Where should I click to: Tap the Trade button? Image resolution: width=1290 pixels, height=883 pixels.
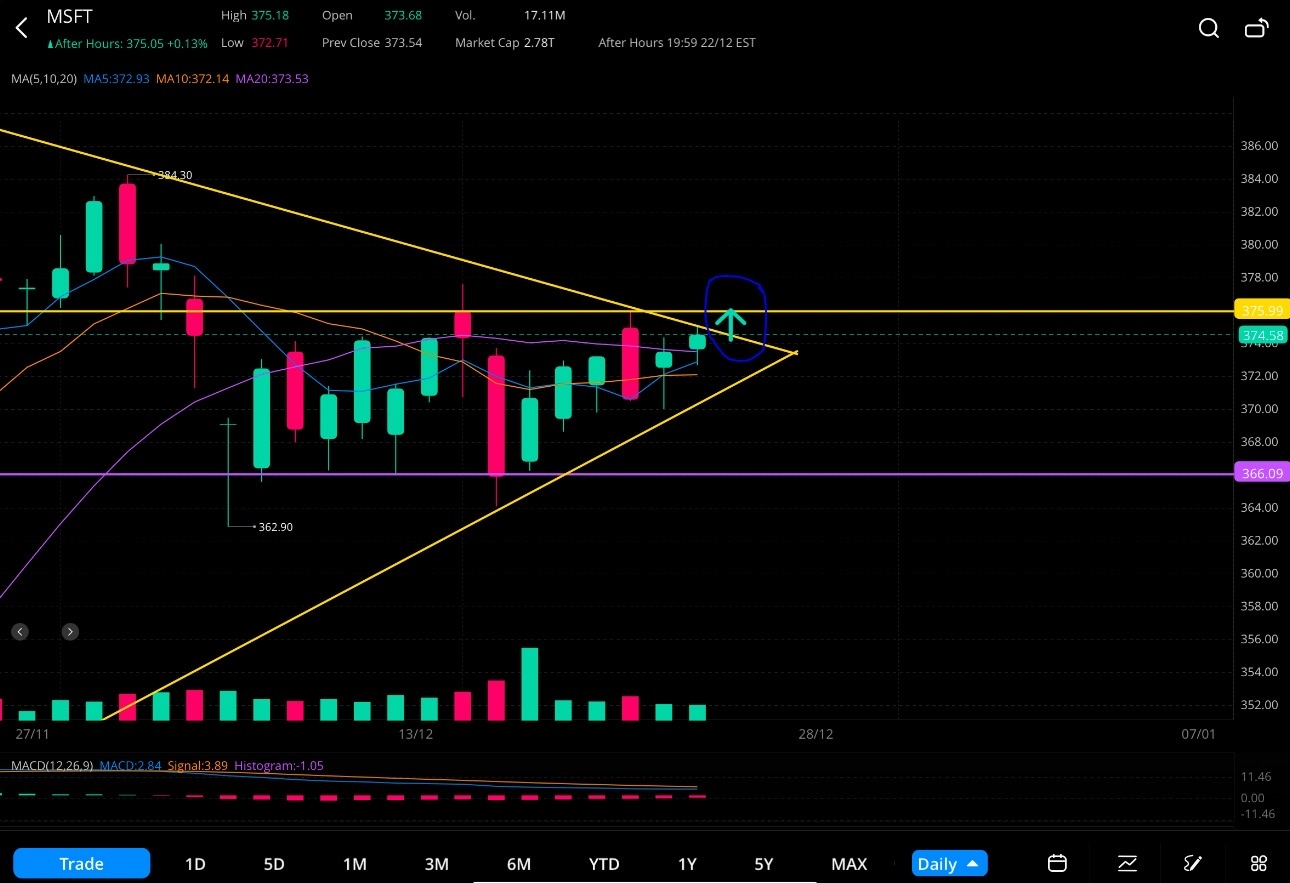coord(81,863)
